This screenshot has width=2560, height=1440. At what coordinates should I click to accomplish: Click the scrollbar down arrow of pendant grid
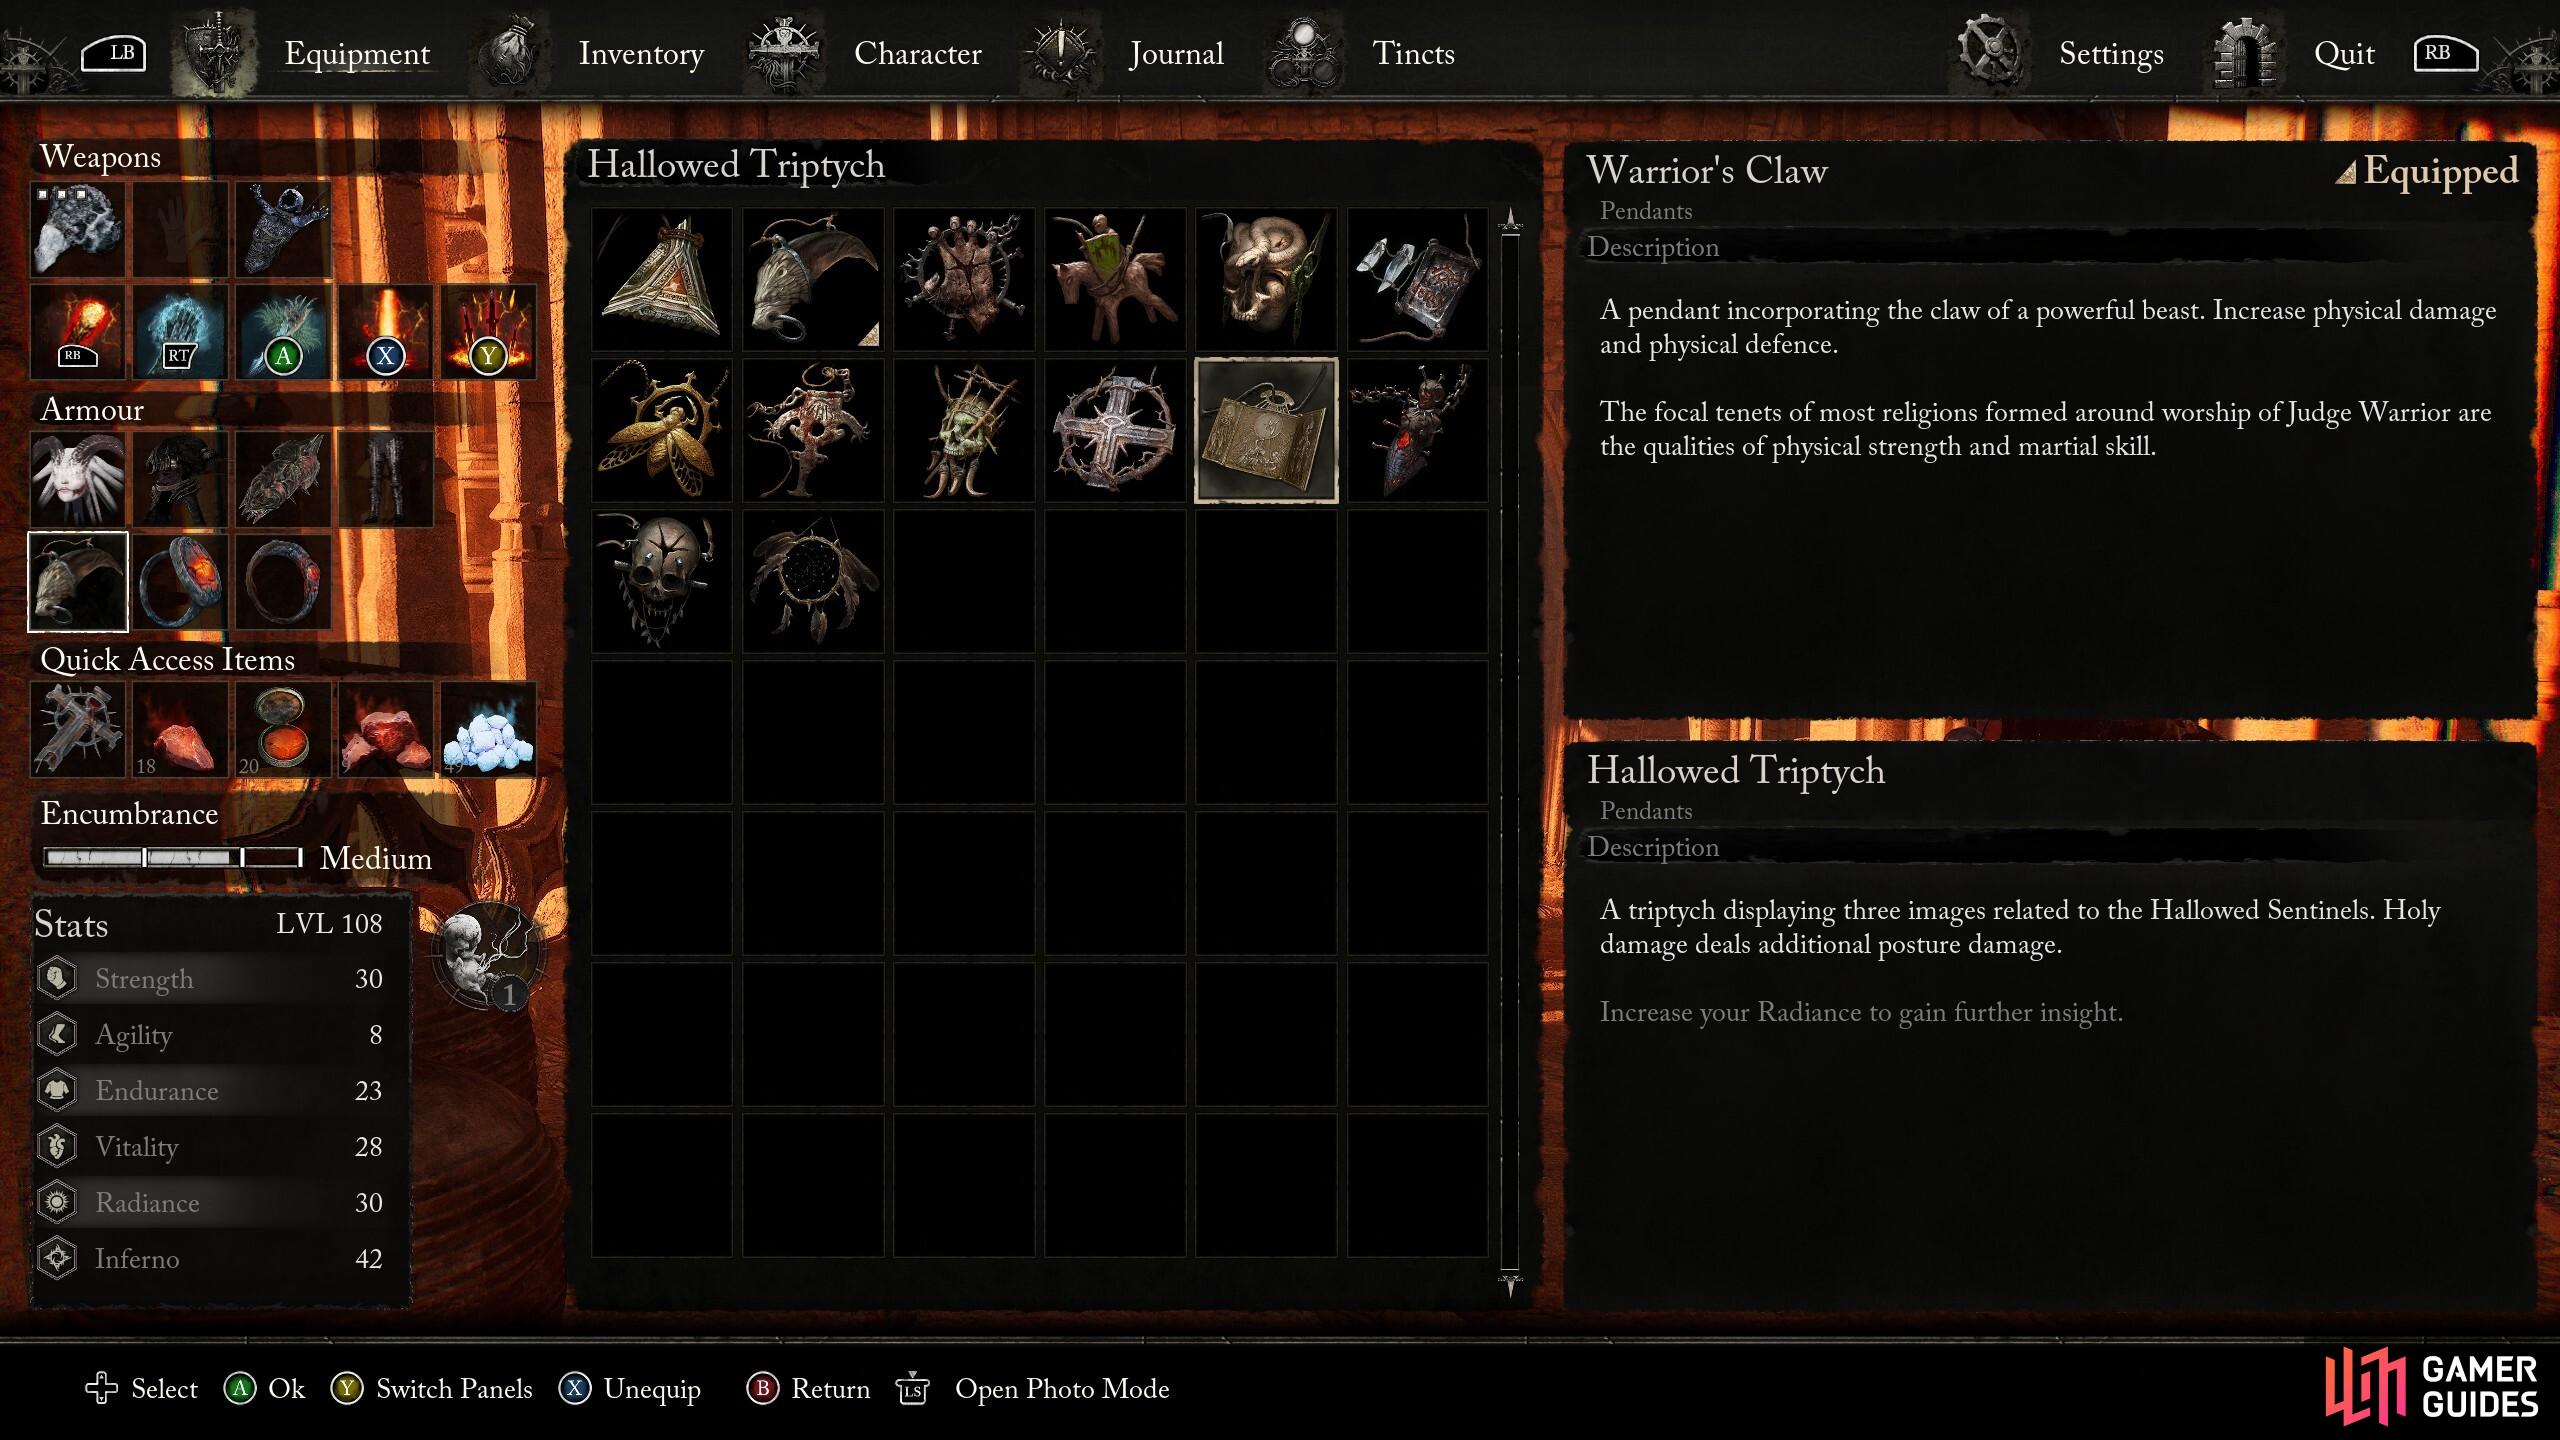tap(1510, 1285)
